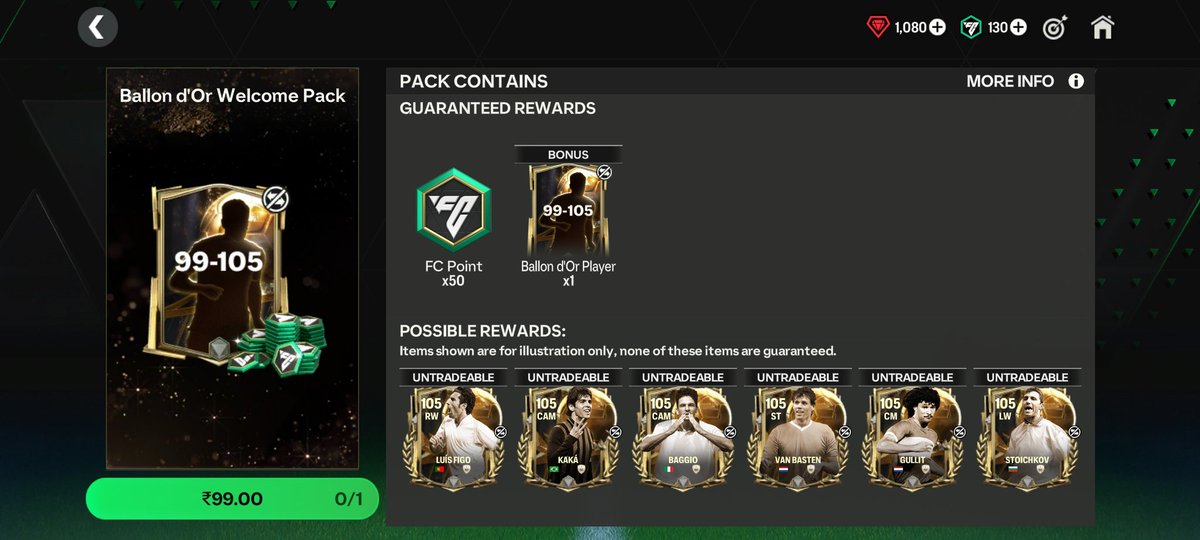Add FC Points with plus icon
Screen dimensions: 1200x540
tap(1018, 28)
